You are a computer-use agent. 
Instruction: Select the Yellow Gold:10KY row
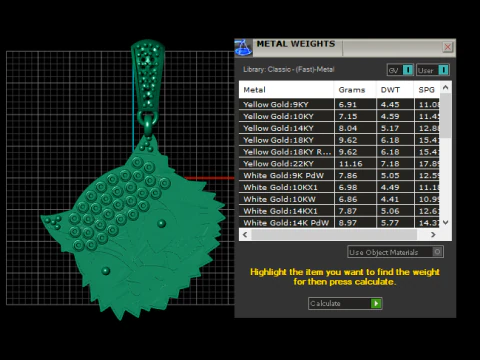click(339, 116)
